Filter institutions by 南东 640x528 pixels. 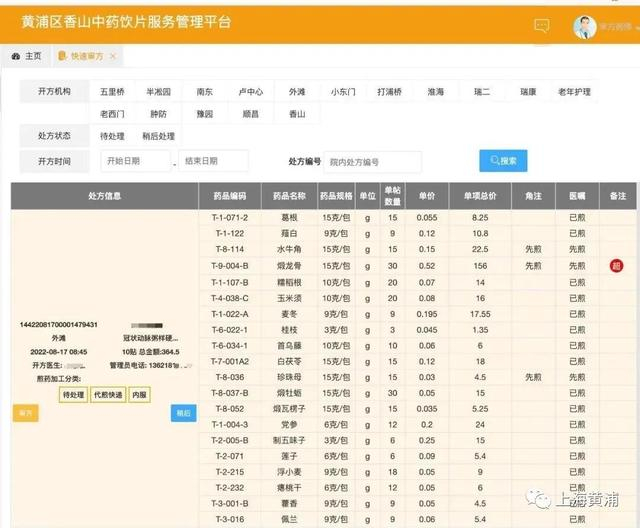point(204,92)
